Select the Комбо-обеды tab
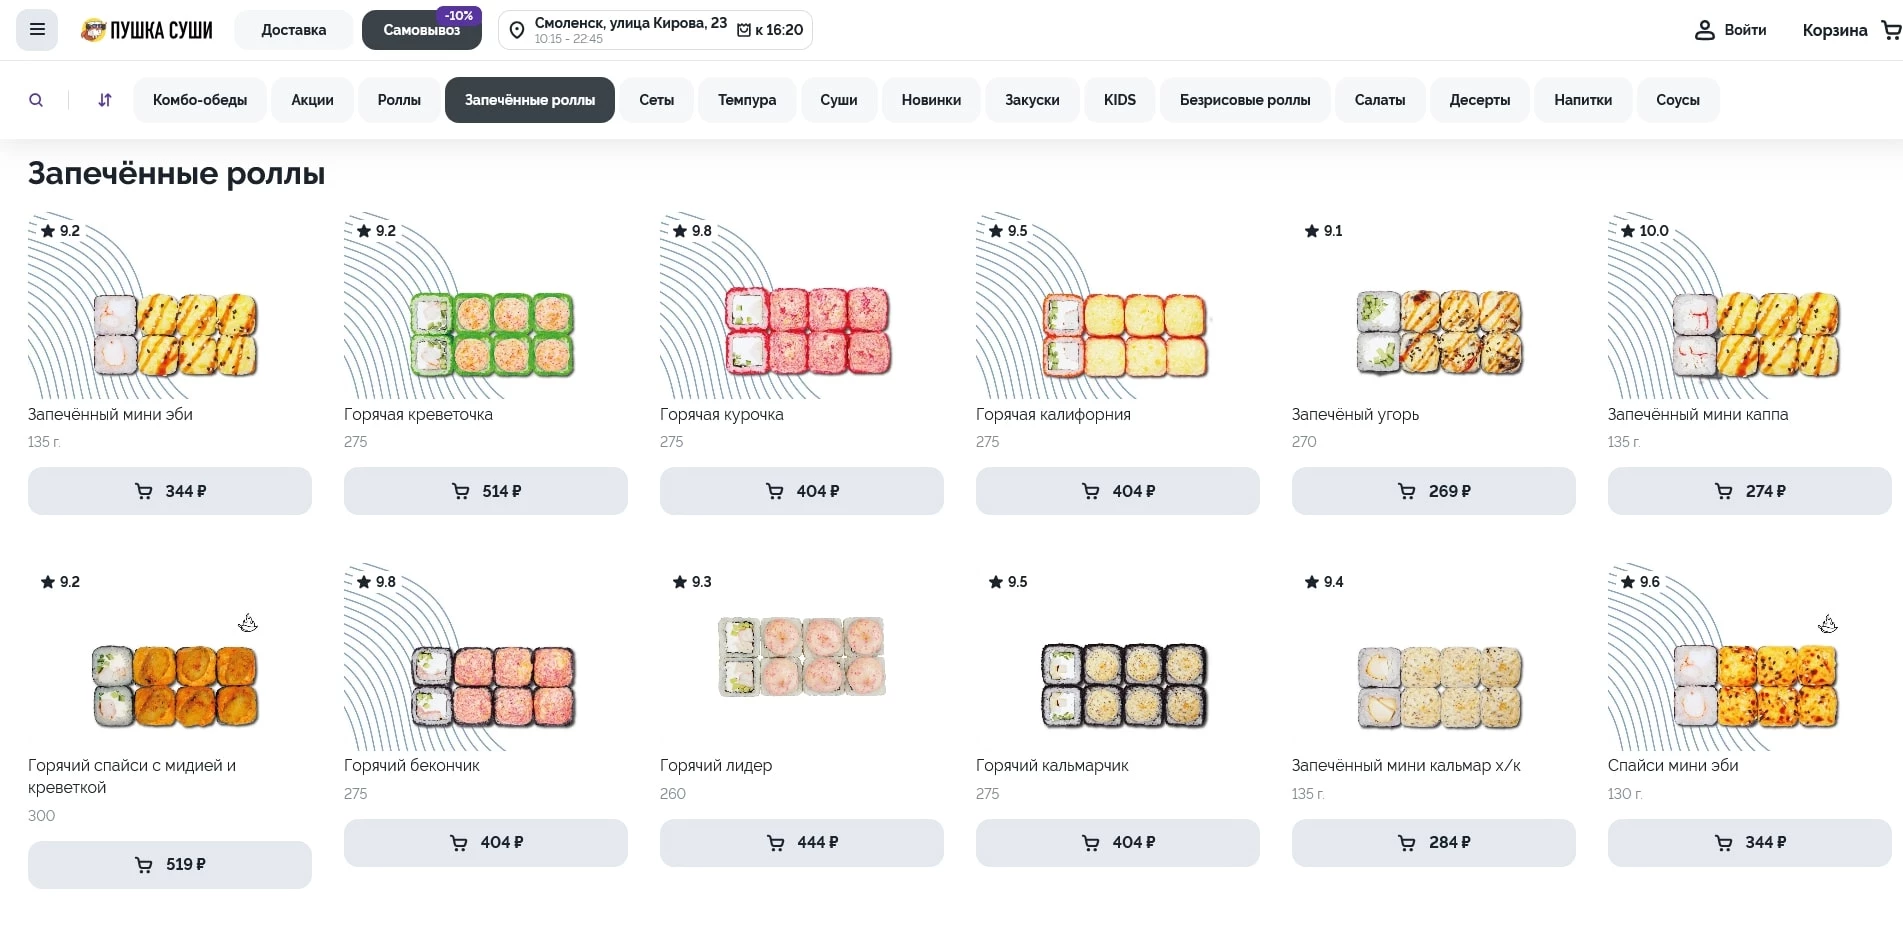Image resolution: width=1903 pixels, height=927 pixels. pyautogui.click(x=200, y=100)
